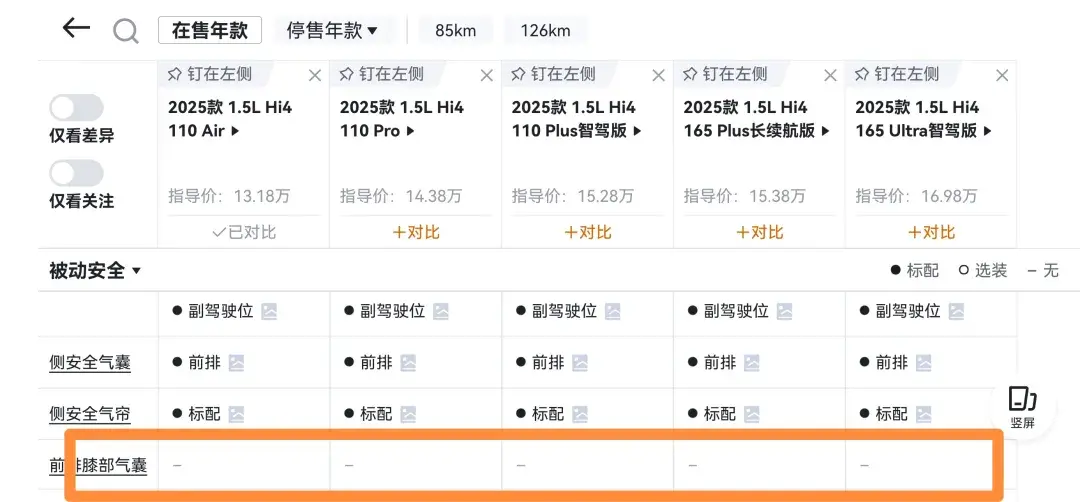Screen dimensions: 1080x502
Task: Click 指导价 13.18万 price text
Action: coord(229,196)
